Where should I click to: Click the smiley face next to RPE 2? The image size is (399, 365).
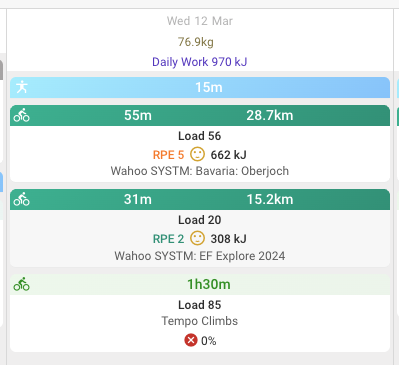(x=197, y=238)
